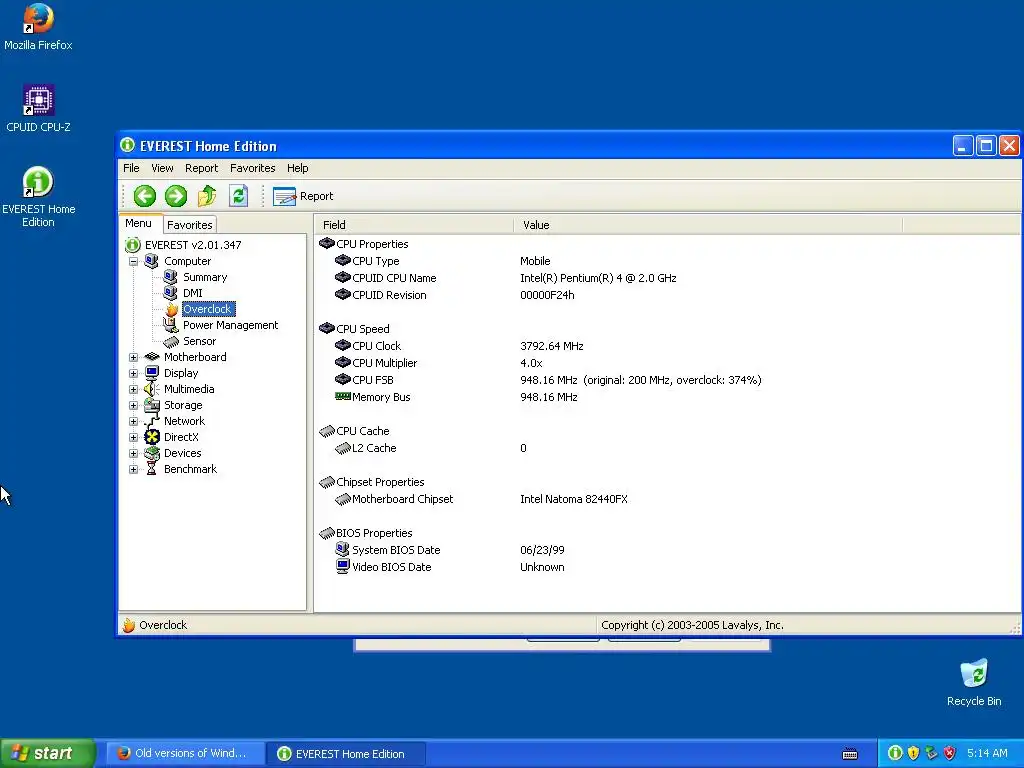The height and width of the screenshot is (768, 1024).
Task: Switch to the Favorites tab
Action: click(189, 225)
